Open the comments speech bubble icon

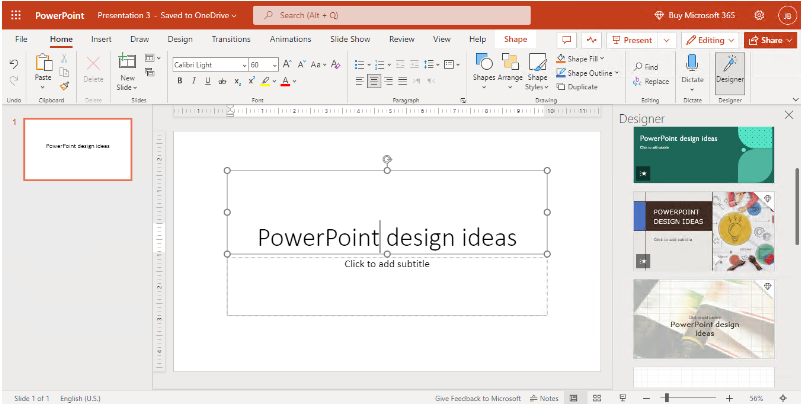pos(567,40)
